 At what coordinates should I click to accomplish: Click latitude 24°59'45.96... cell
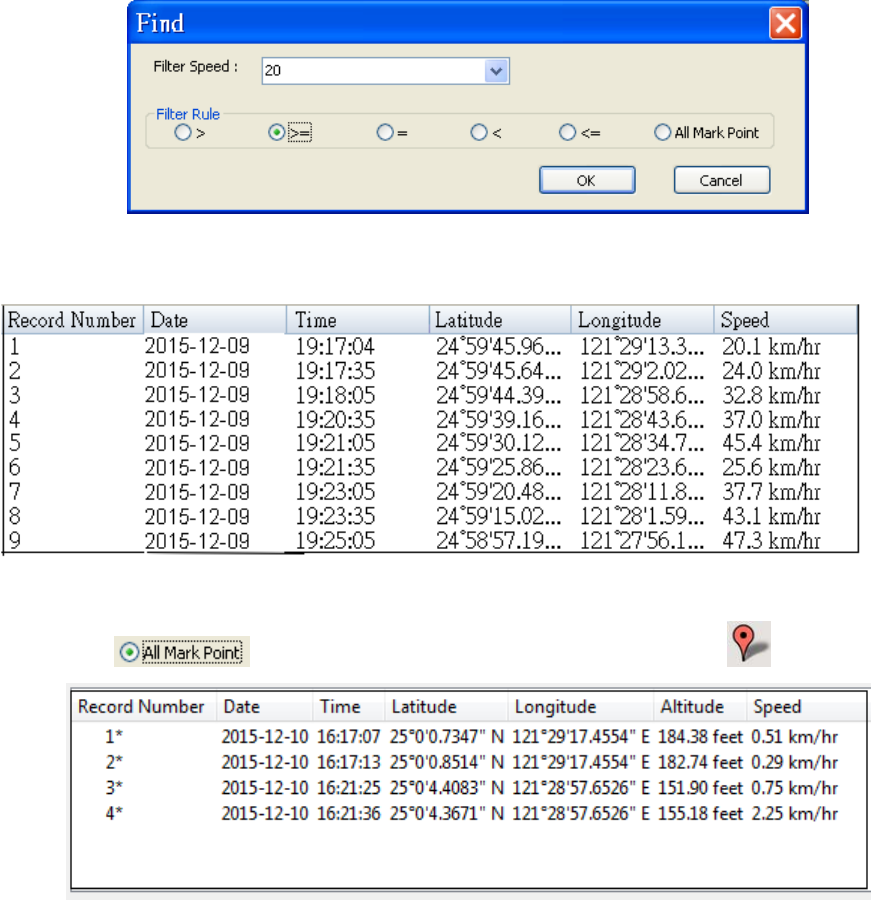coord(498,346)
